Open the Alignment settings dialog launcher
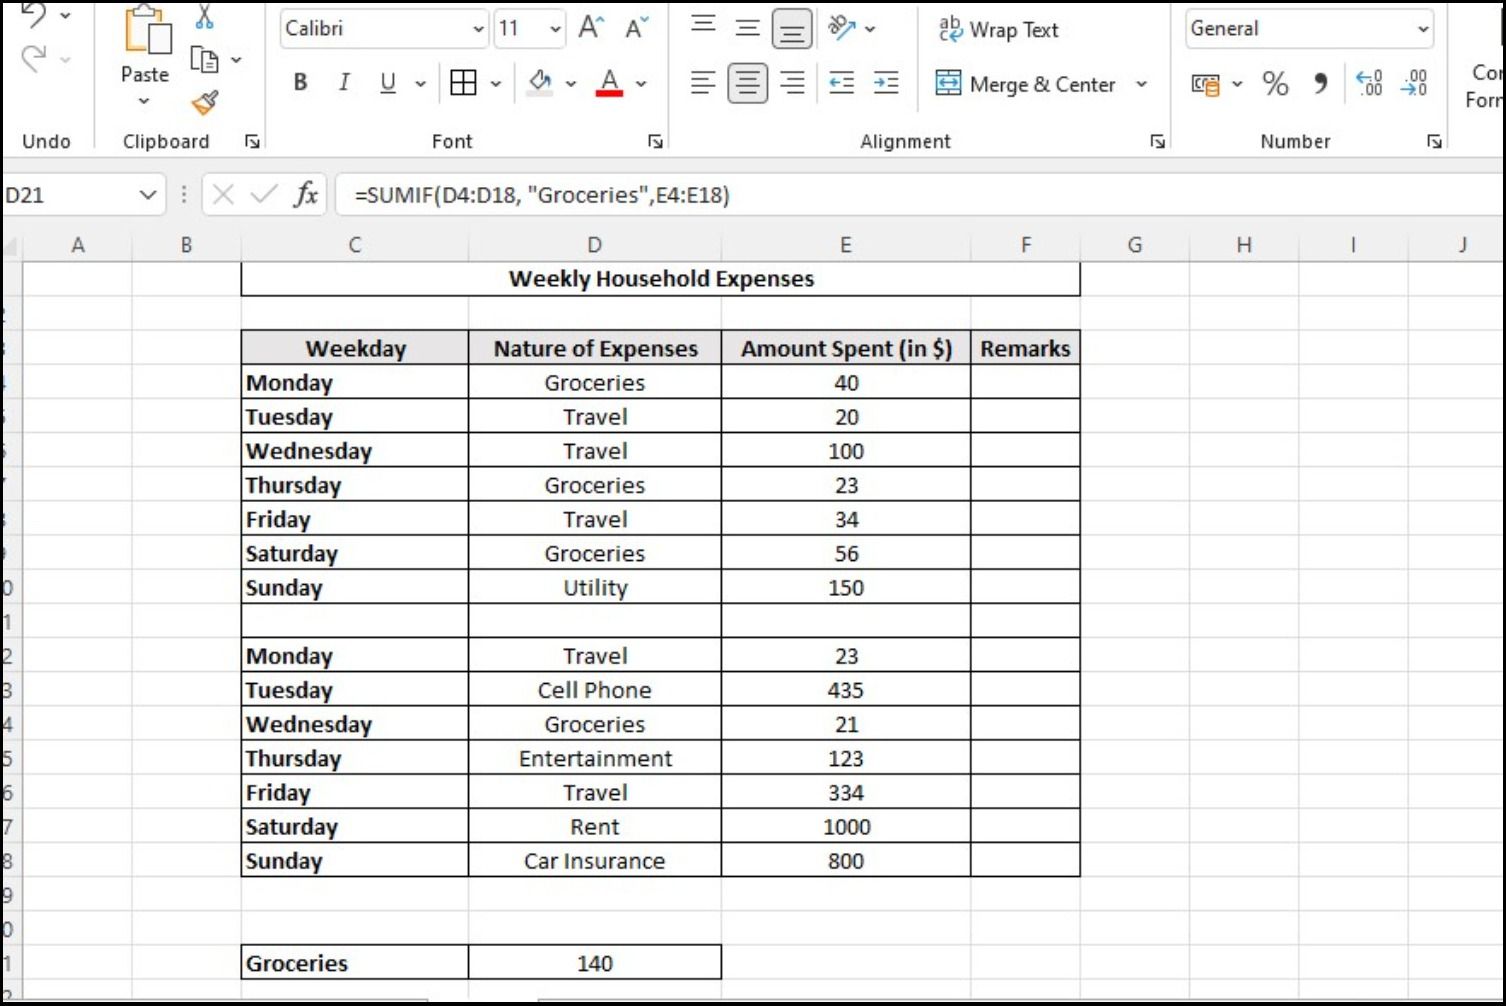 [1157, 141]
